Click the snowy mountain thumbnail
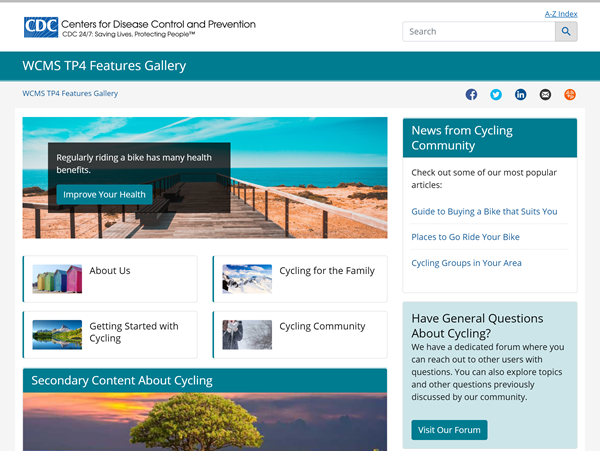This screenshot has height=451, width=600. (247, 279)
